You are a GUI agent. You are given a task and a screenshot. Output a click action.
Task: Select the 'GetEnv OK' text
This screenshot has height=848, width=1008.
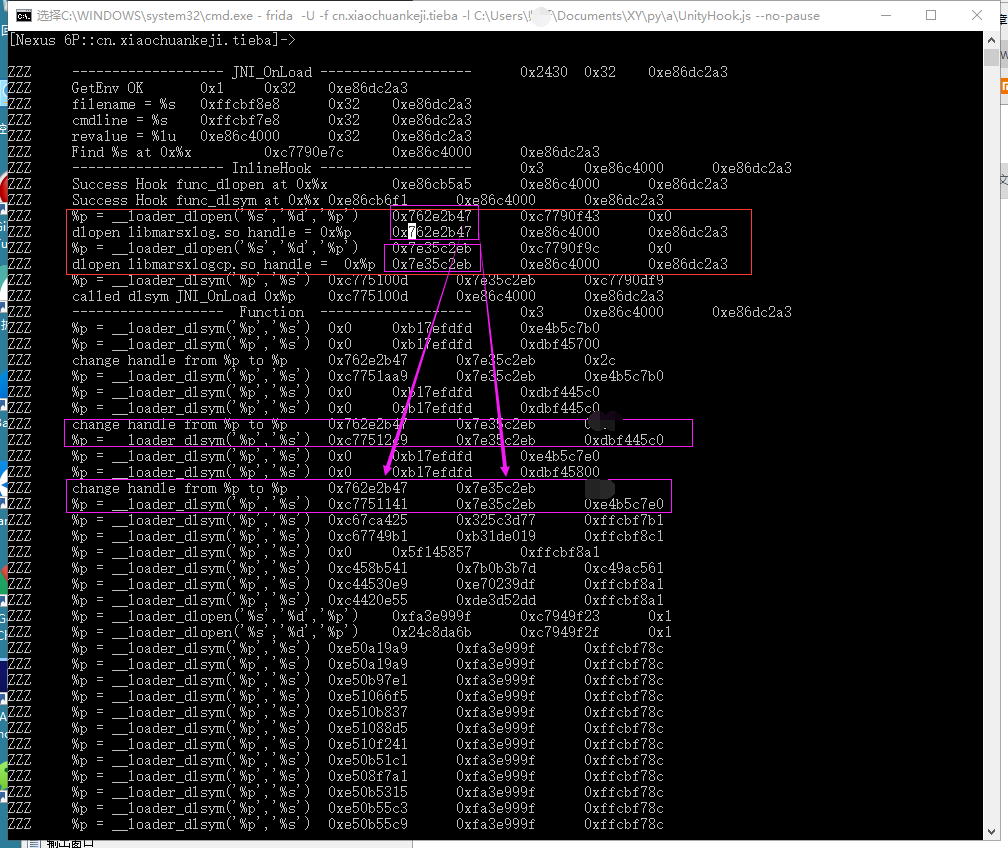107,88
